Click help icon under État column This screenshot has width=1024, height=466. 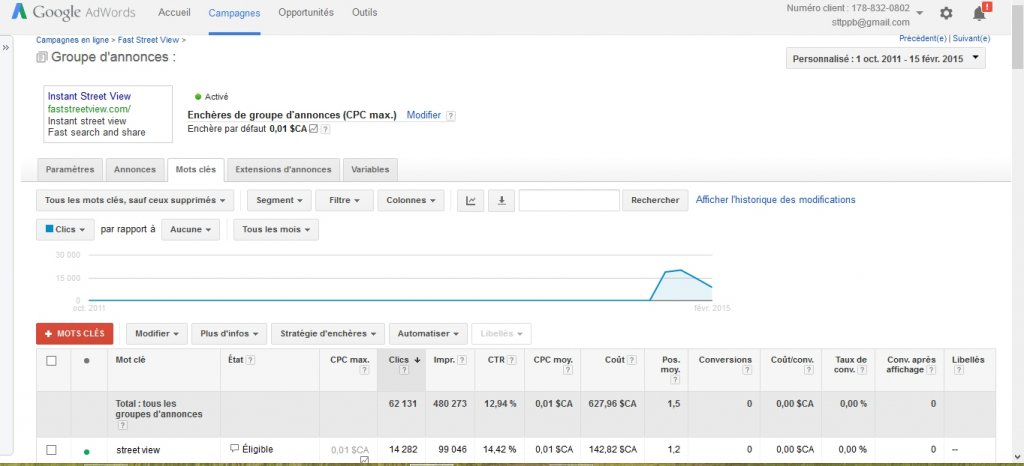[250, 360]
